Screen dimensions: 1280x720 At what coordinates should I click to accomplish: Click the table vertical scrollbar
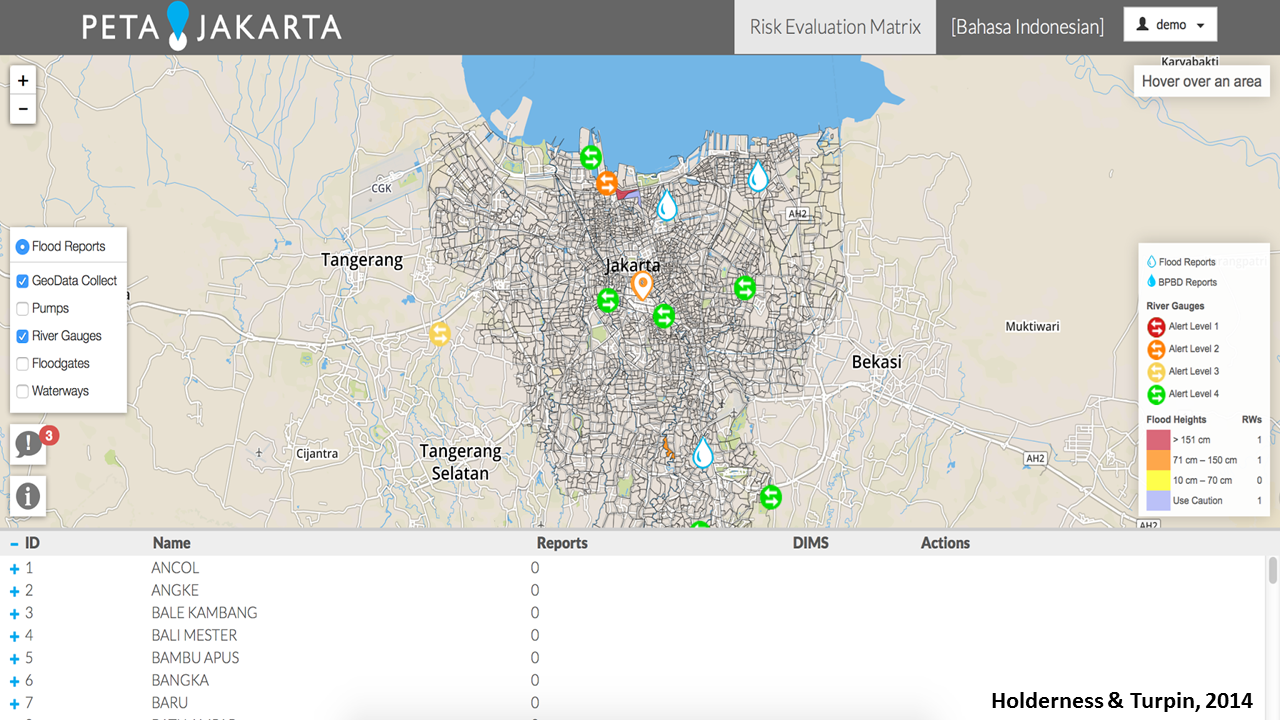[x=1273, y=570]
